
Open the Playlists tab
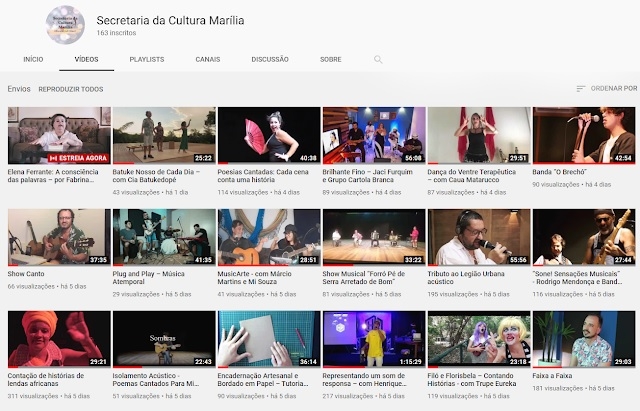coord(147,60)
